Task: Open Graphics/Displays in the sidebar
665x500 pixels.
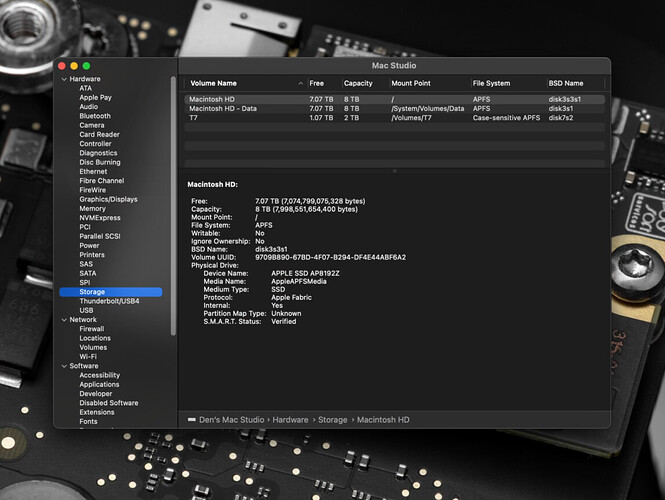Action: tap(108, 199)
